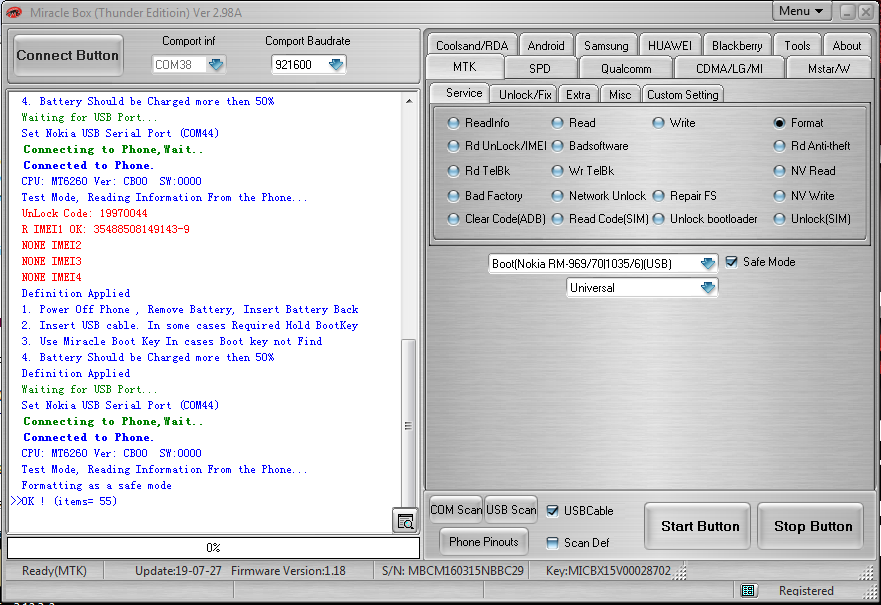
Task: Run a COM Scan
Action: 456,510
